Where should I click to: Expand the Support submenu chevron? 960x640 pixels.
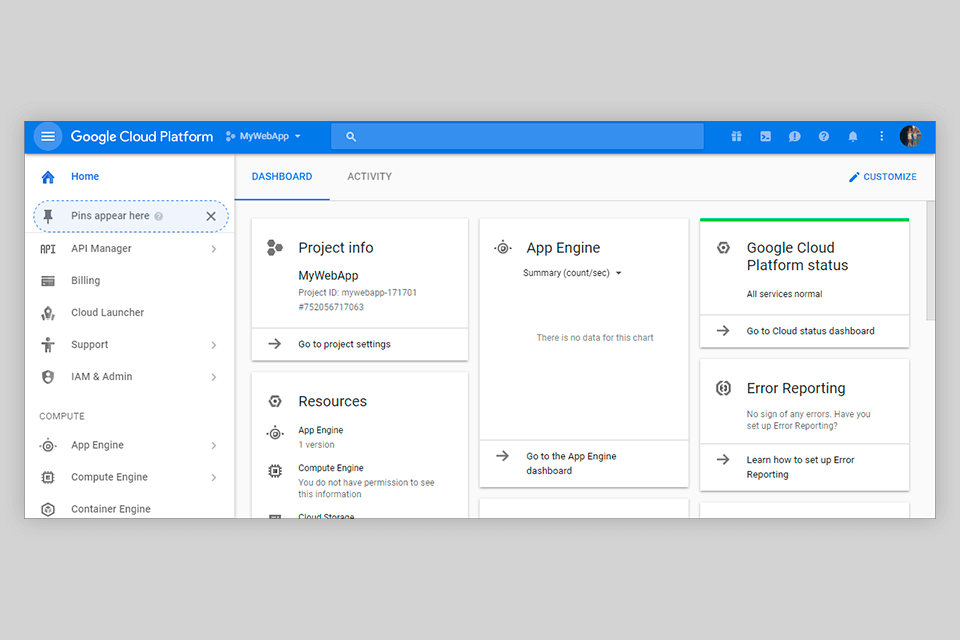pos(214,345)
